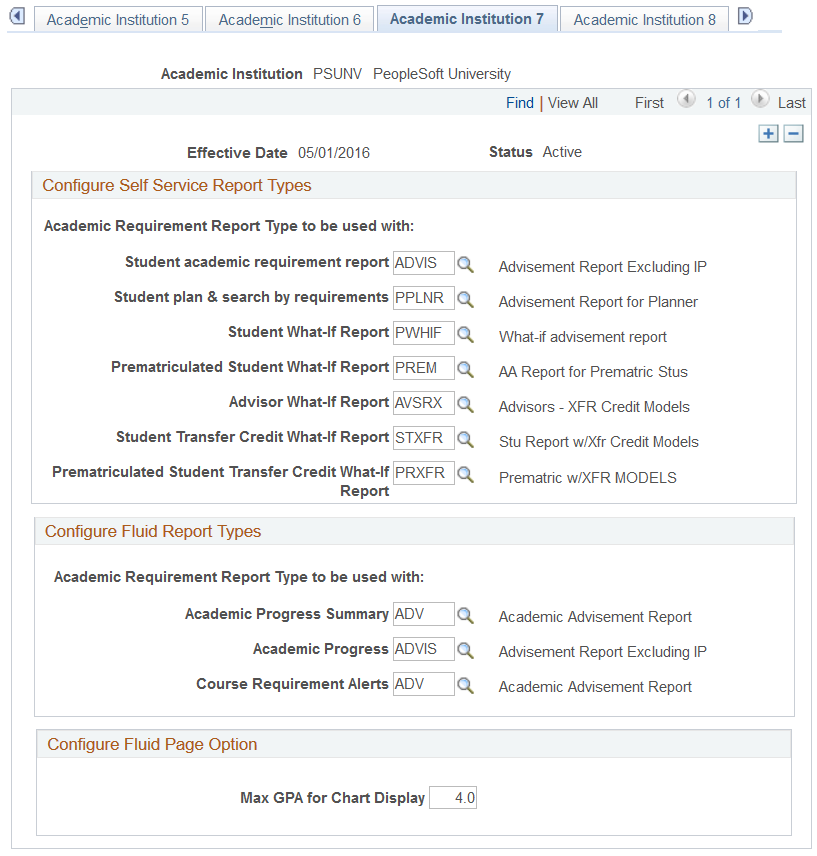
Task: Open lookup beside Student What-If Report field
Action: [465, 333]
